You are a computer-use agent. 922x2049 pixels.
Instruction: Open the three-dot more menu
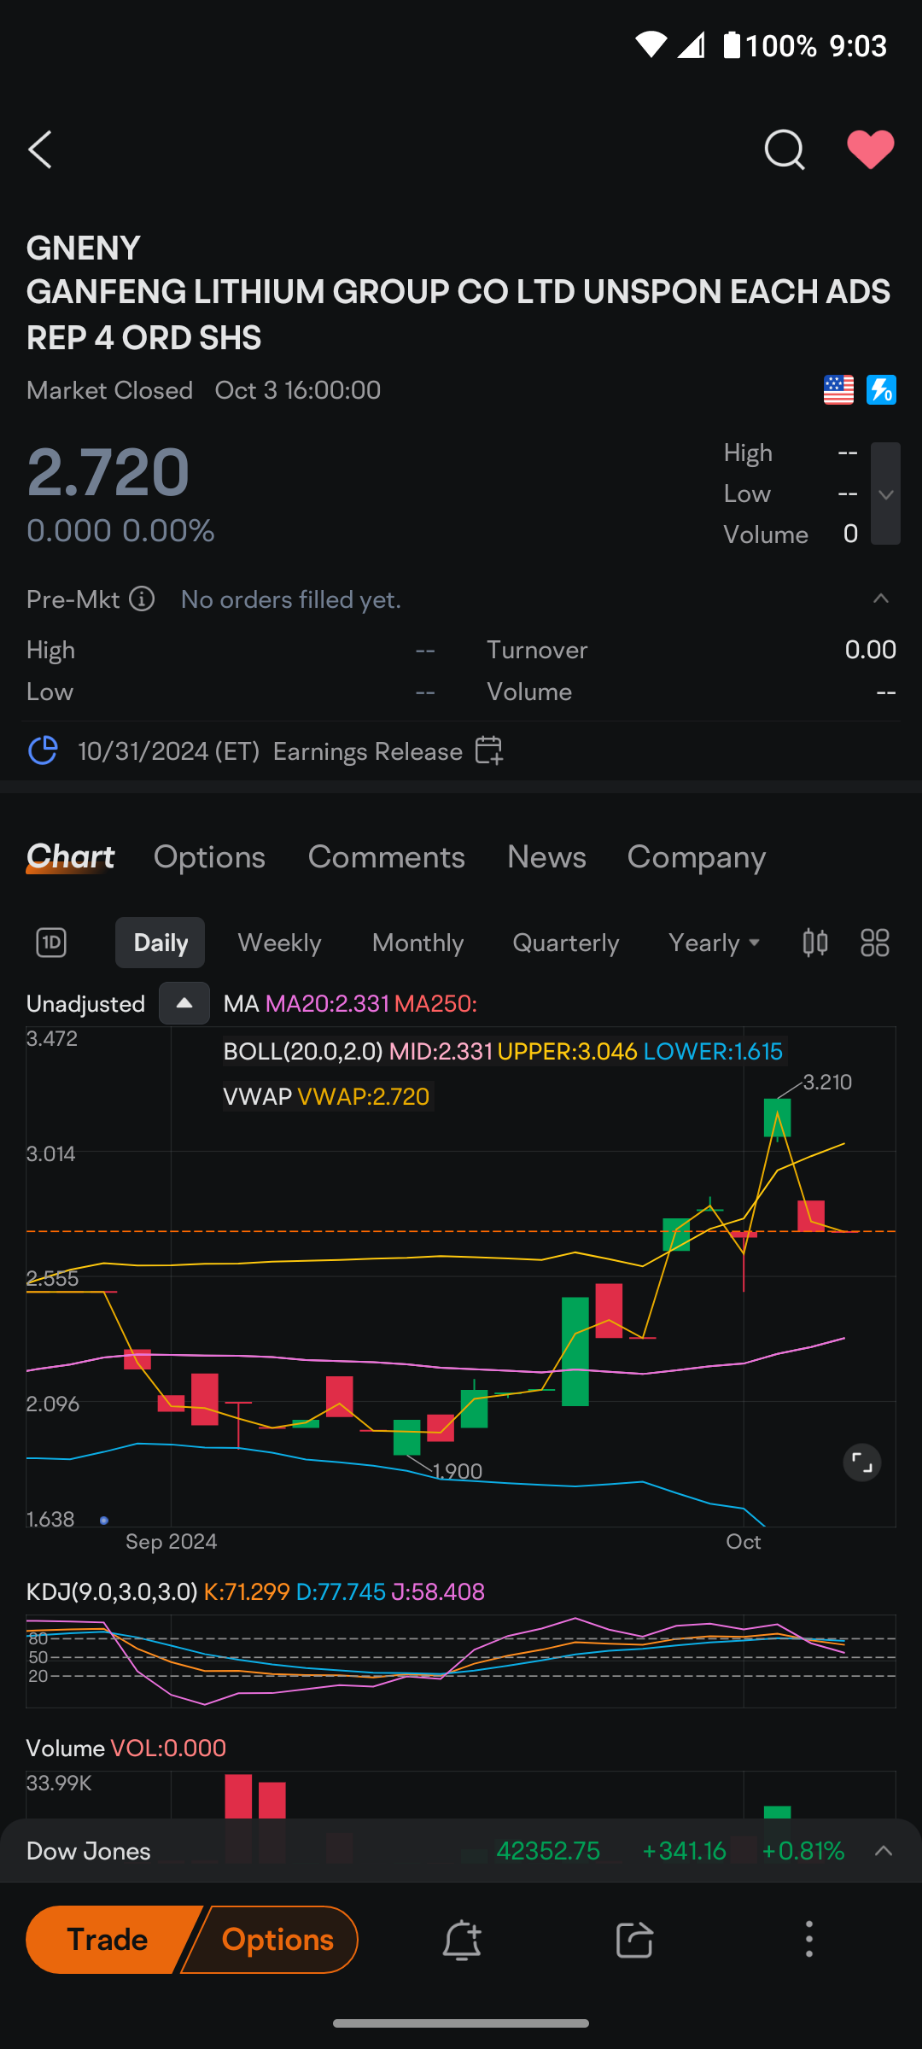(809, 1940)
